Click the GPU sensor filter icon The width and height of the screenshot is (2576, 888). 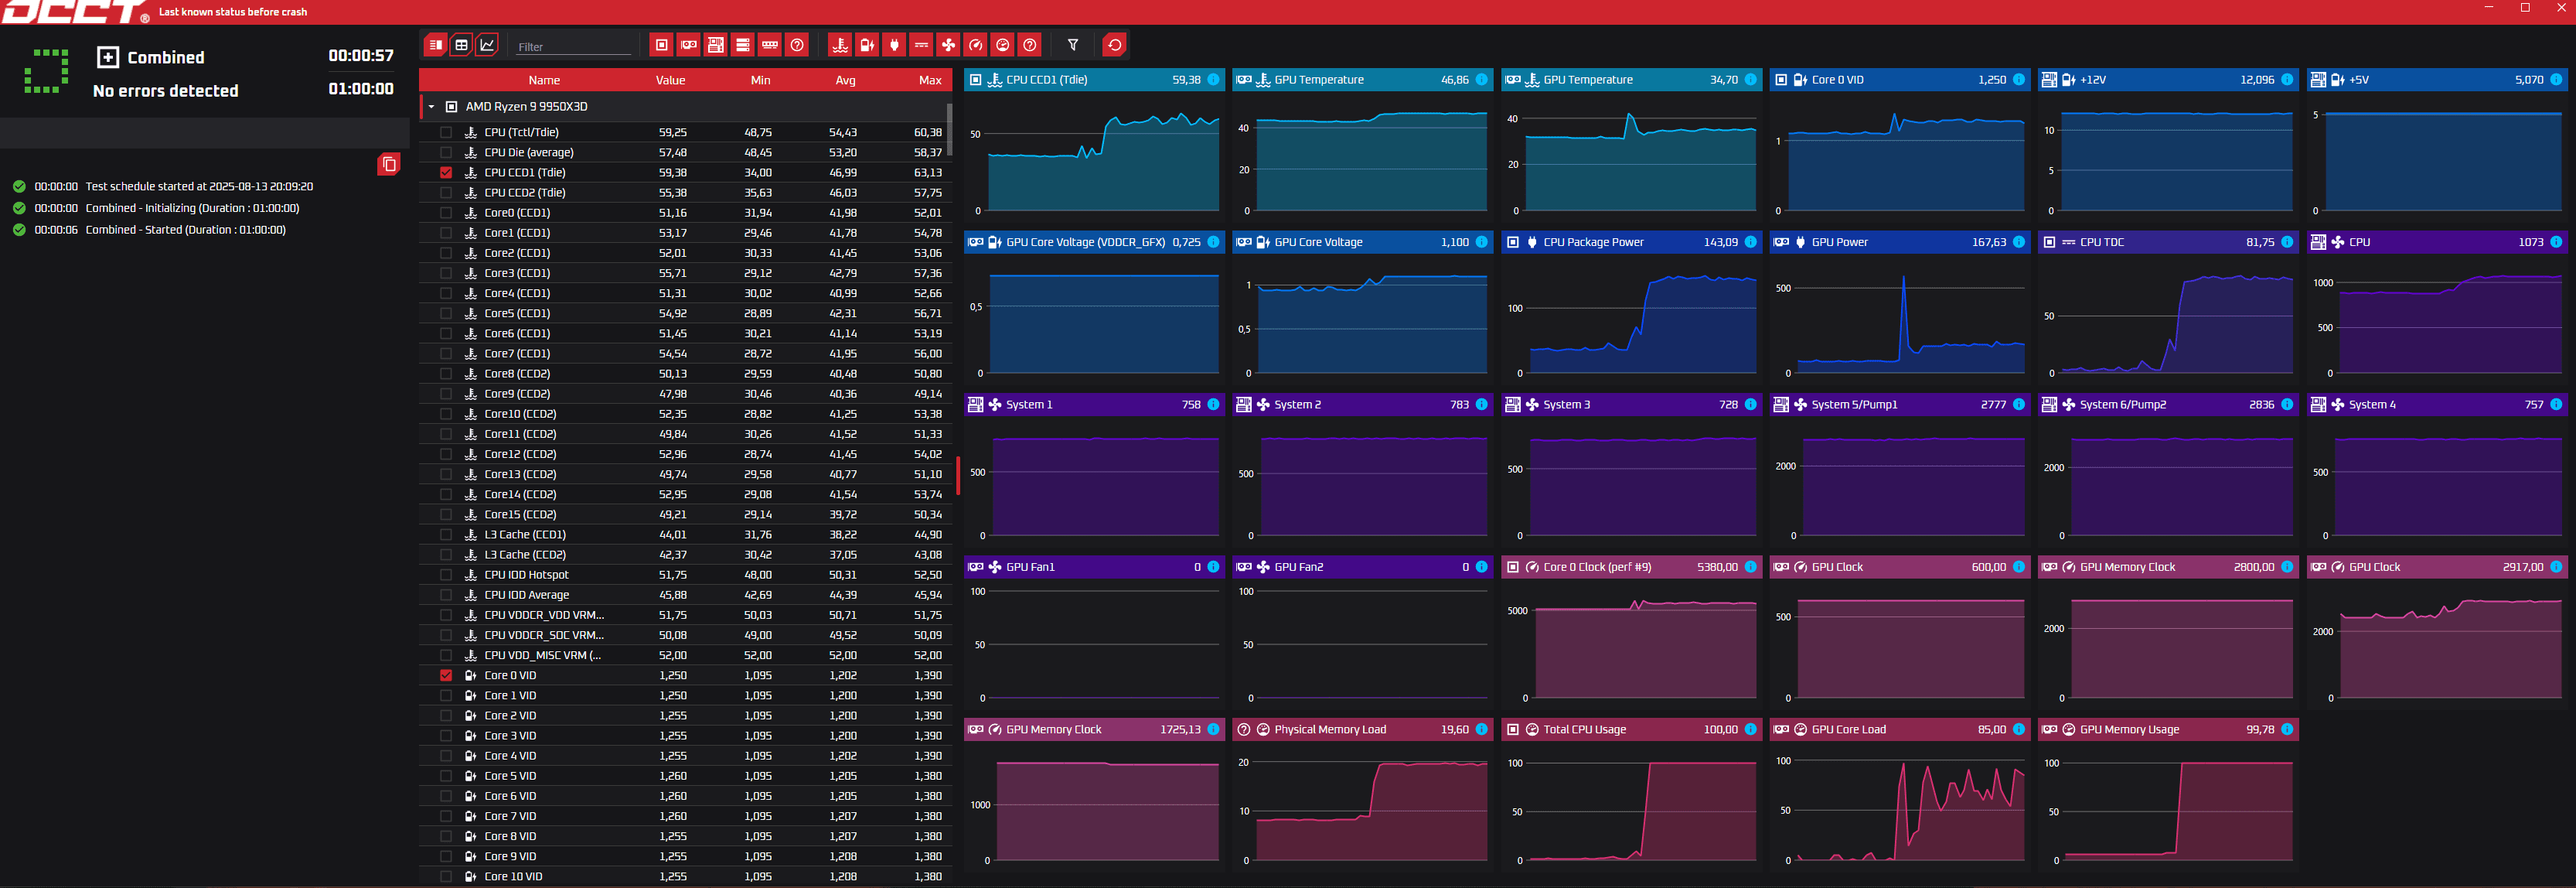click(688, 45)
